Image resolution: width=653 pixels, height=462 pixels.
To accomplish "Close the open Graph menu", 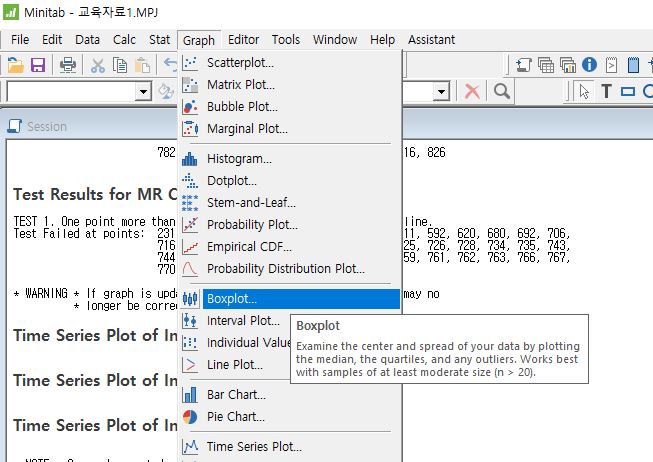I will tap(199, 40).
